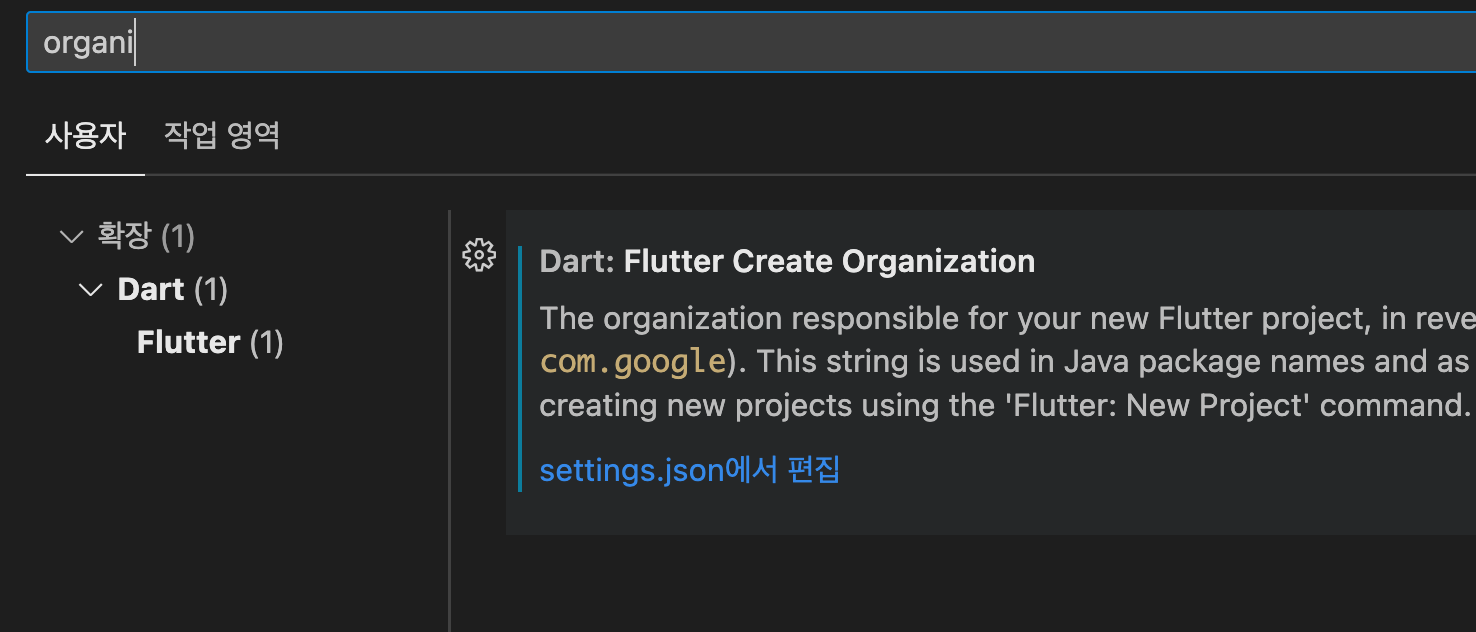Select the 사용자 settings tab
1476x632 pixels.
[x=85, y=135]
